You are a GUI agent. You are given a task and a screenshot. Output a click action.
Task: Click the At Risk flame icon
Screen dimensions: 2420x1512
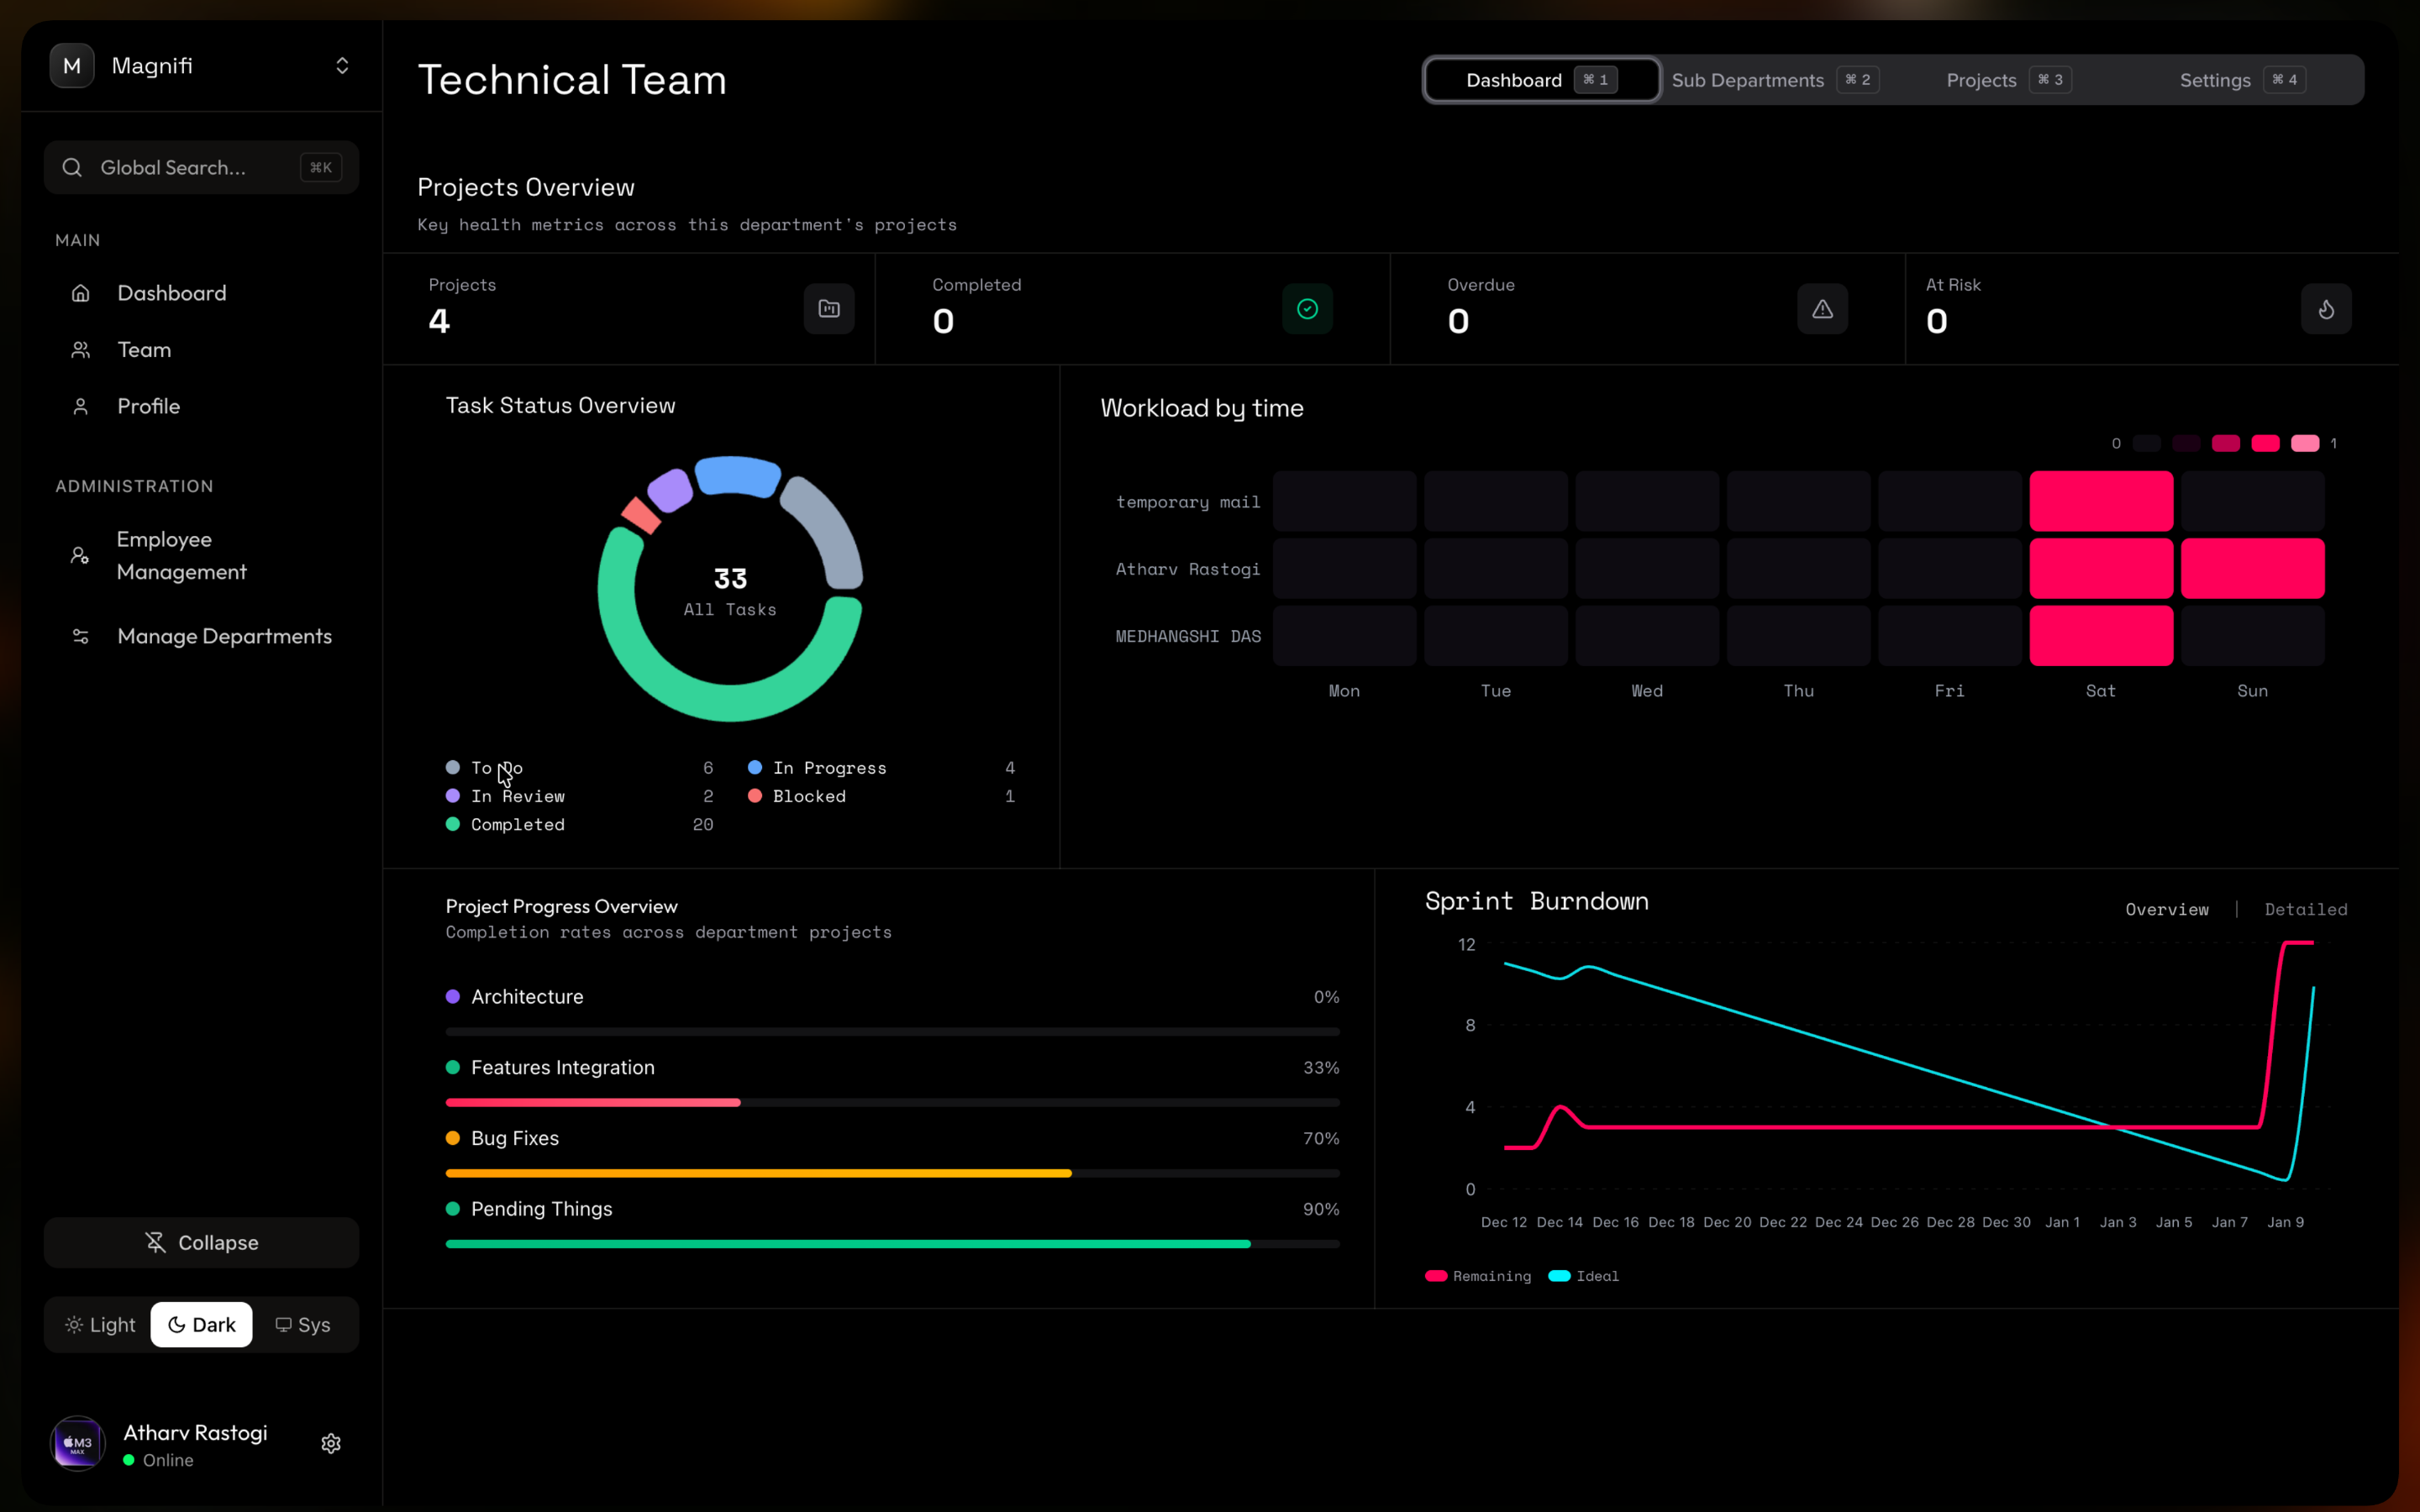[x=2325, y=309]
